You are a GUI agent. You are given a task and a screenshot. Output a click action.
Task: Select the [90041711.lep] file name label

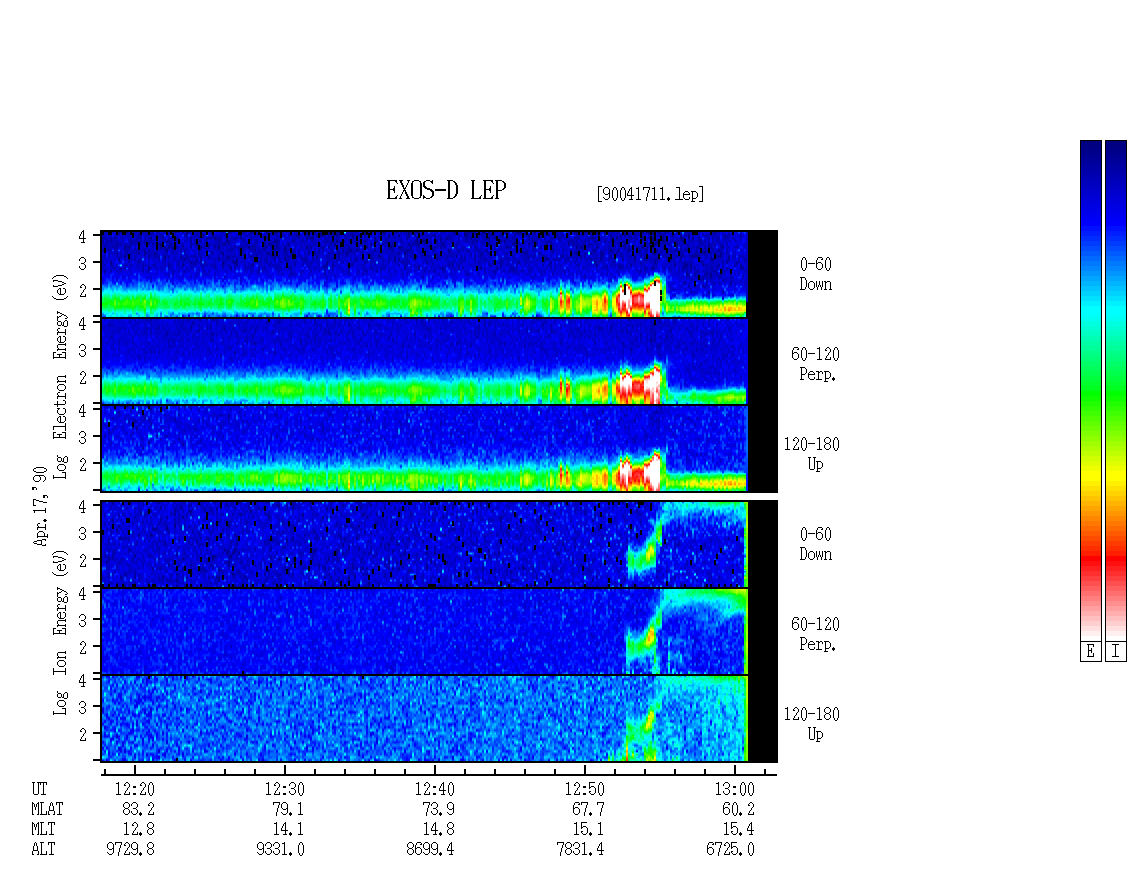(650, 194)
